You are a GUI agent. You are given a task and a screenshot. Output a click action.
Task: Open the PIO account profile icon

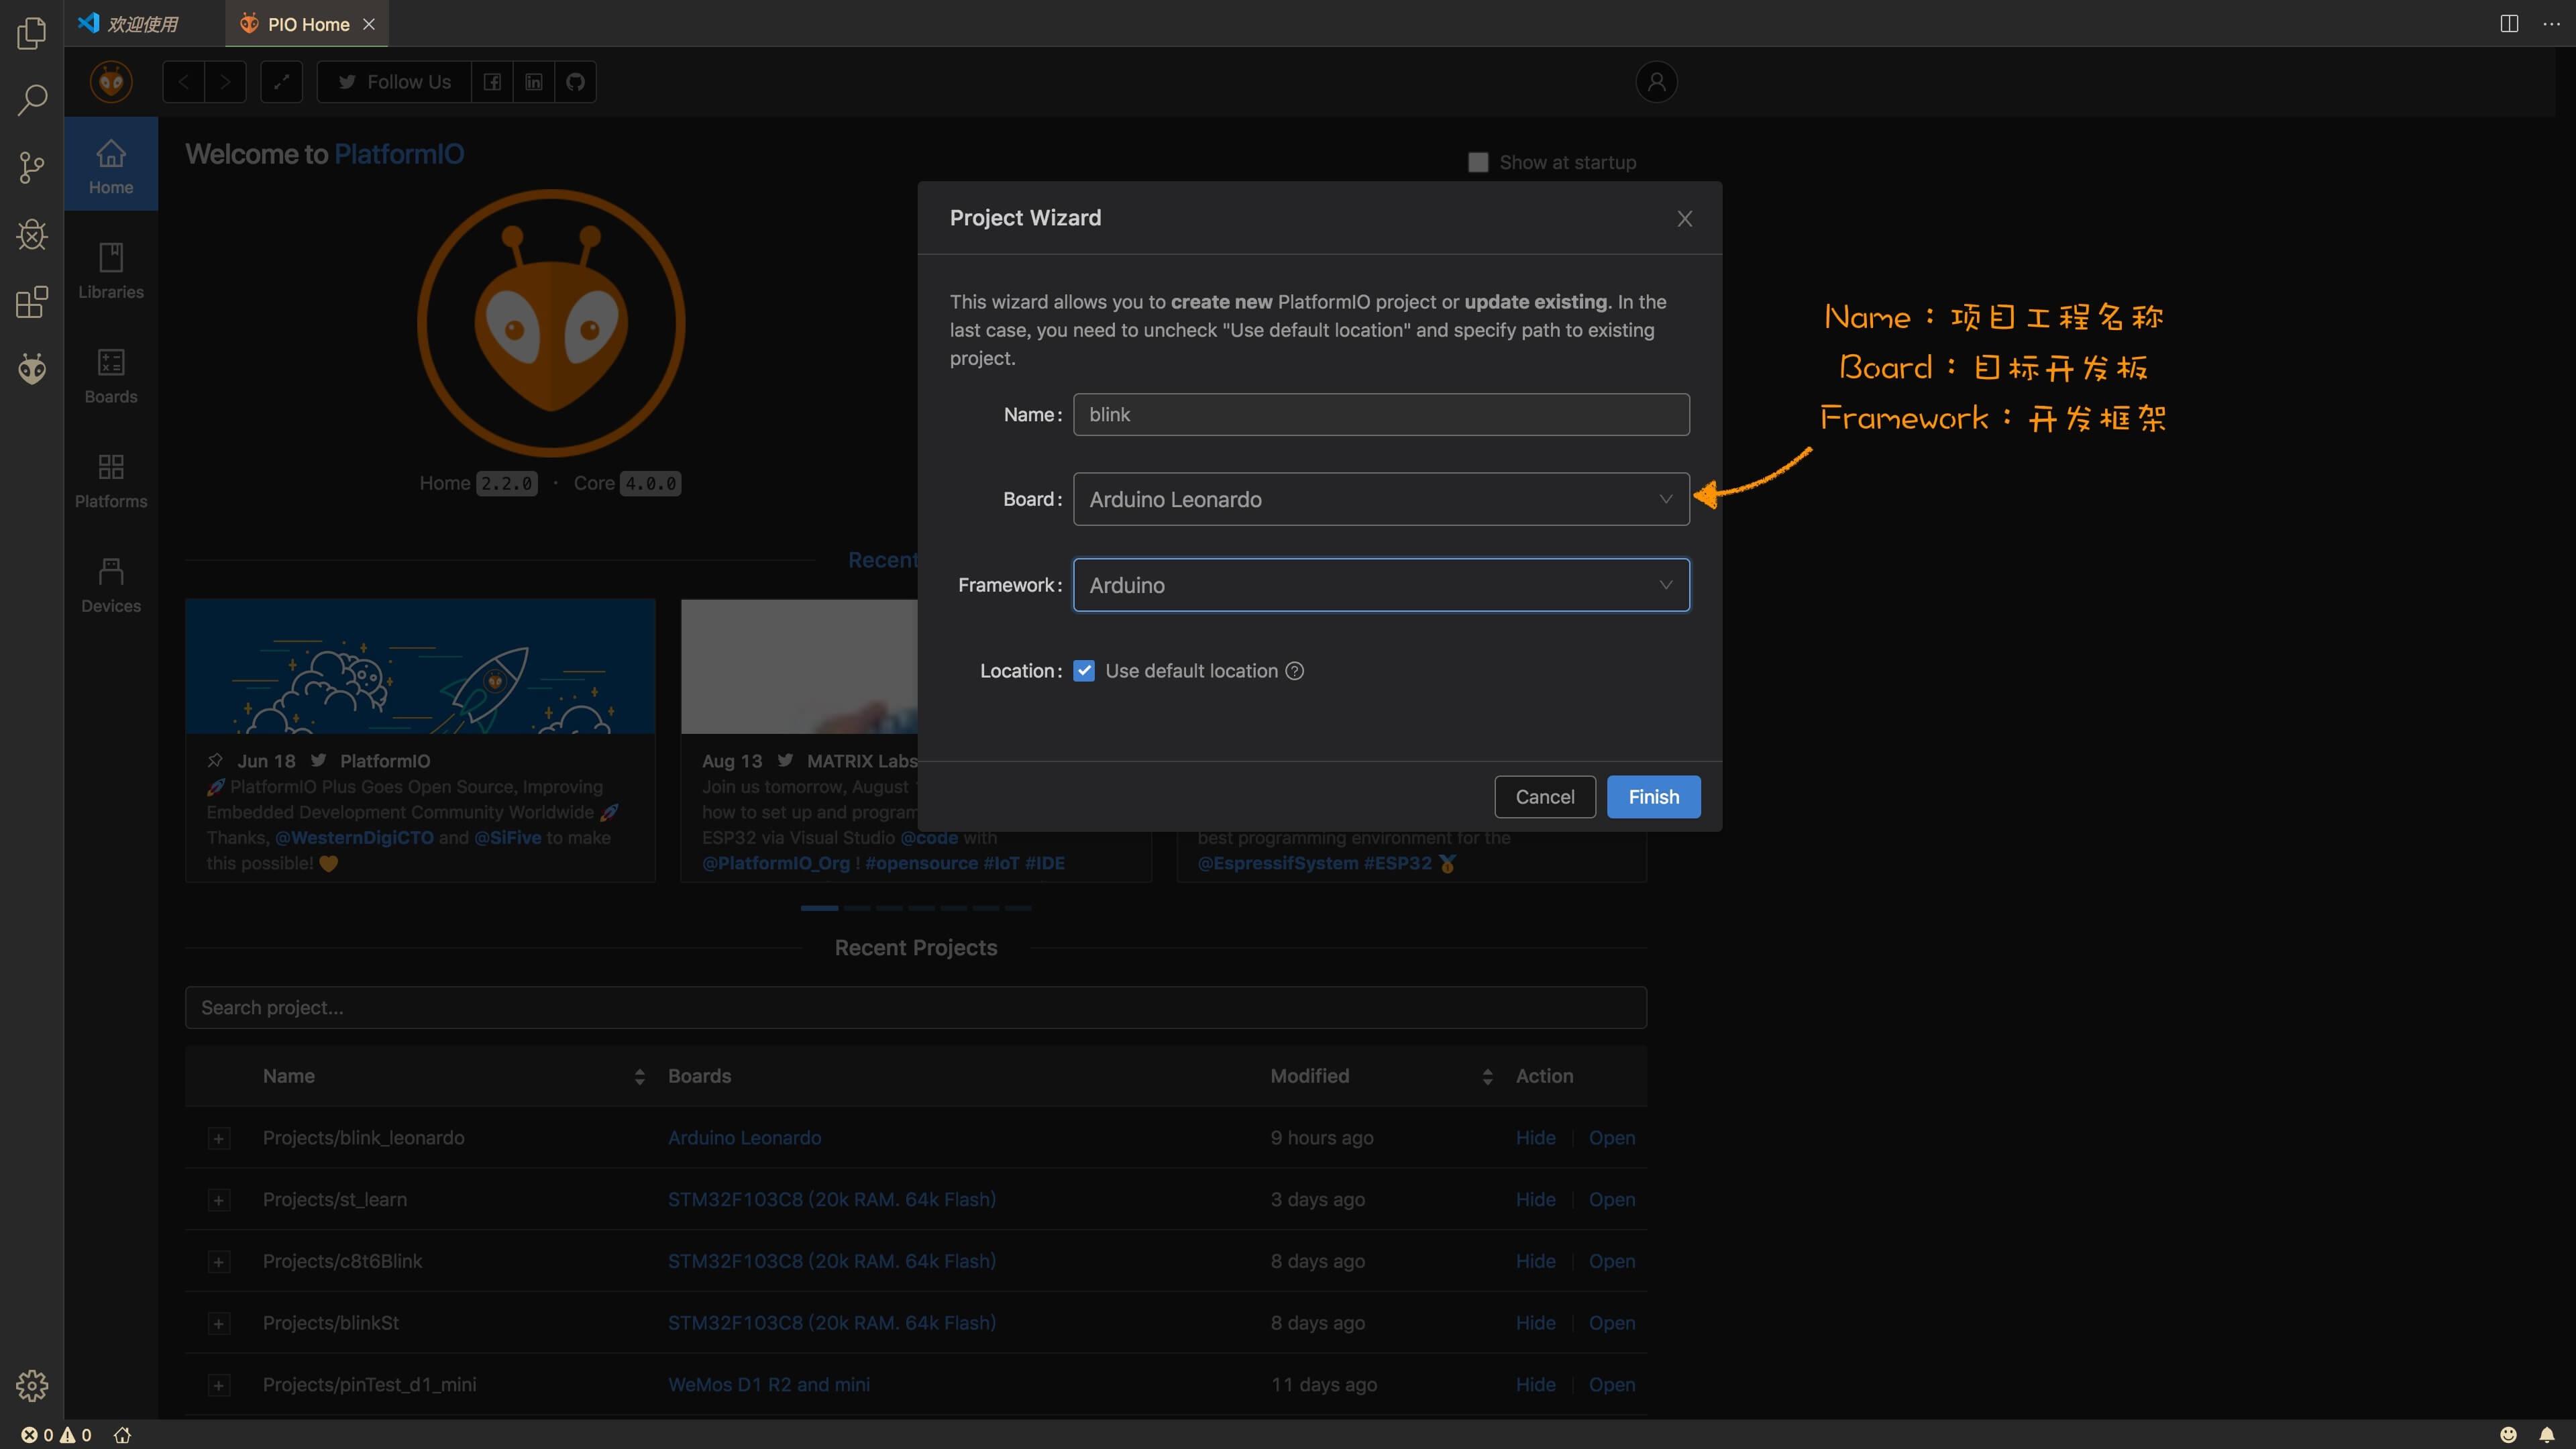coord(1656,82)
